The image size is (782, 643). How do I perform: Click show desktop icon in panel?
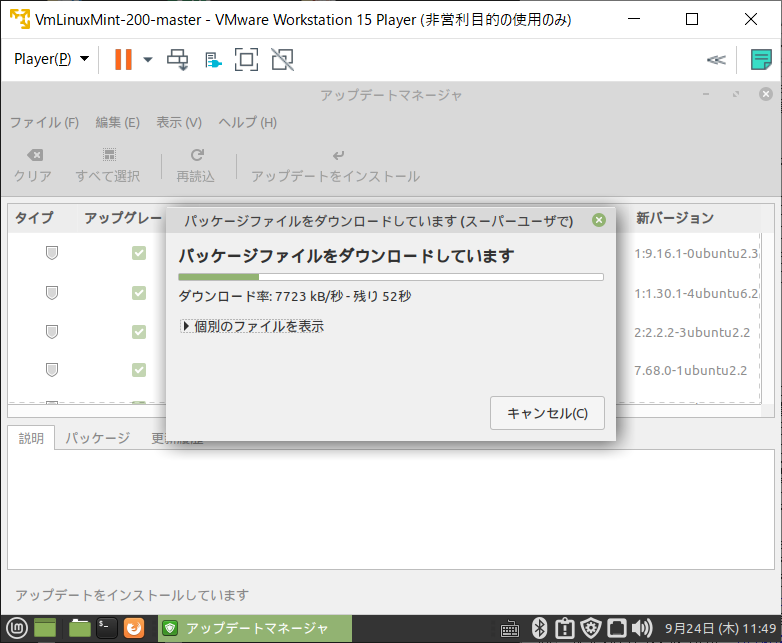(x=45, y=628)
